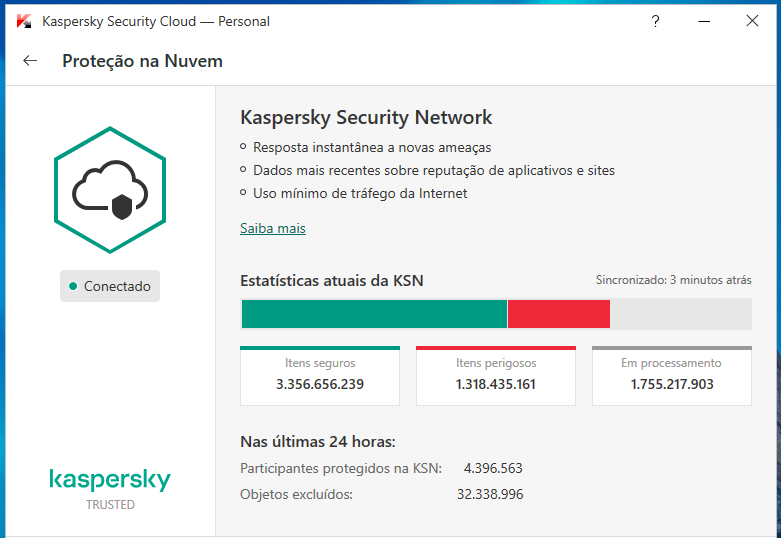Minimize the Kaspersky window
Image resolution: width=781 pixels, height=538 pixels.
pos(703,21)
